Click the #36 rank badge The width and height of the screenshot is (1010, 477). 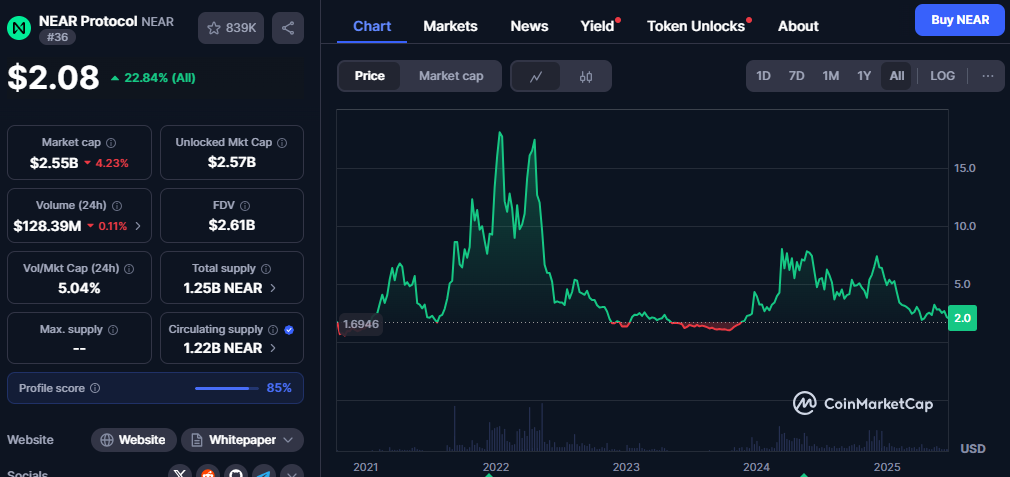coord(58,37)
